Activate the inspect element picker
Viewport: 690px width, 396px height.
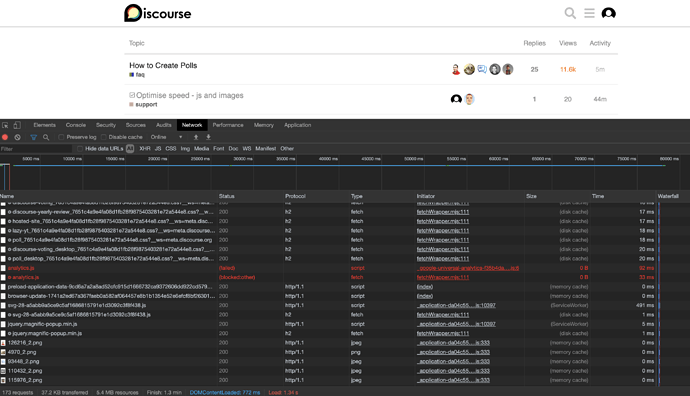click(5, 125)
